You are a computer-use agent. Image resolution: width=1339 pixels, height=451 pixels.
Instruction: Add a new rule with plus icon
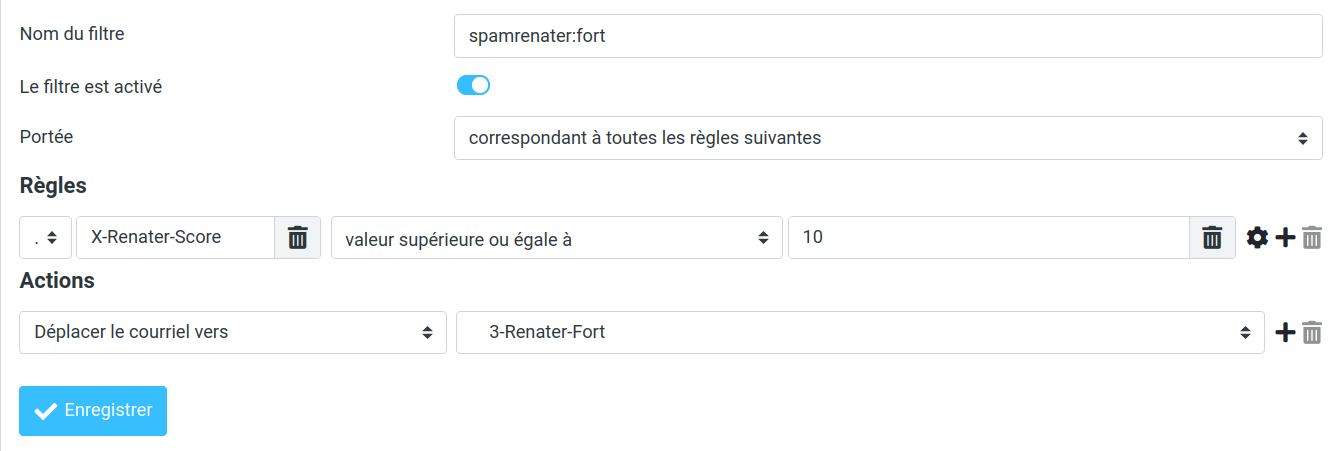(x=1286, y=238)
